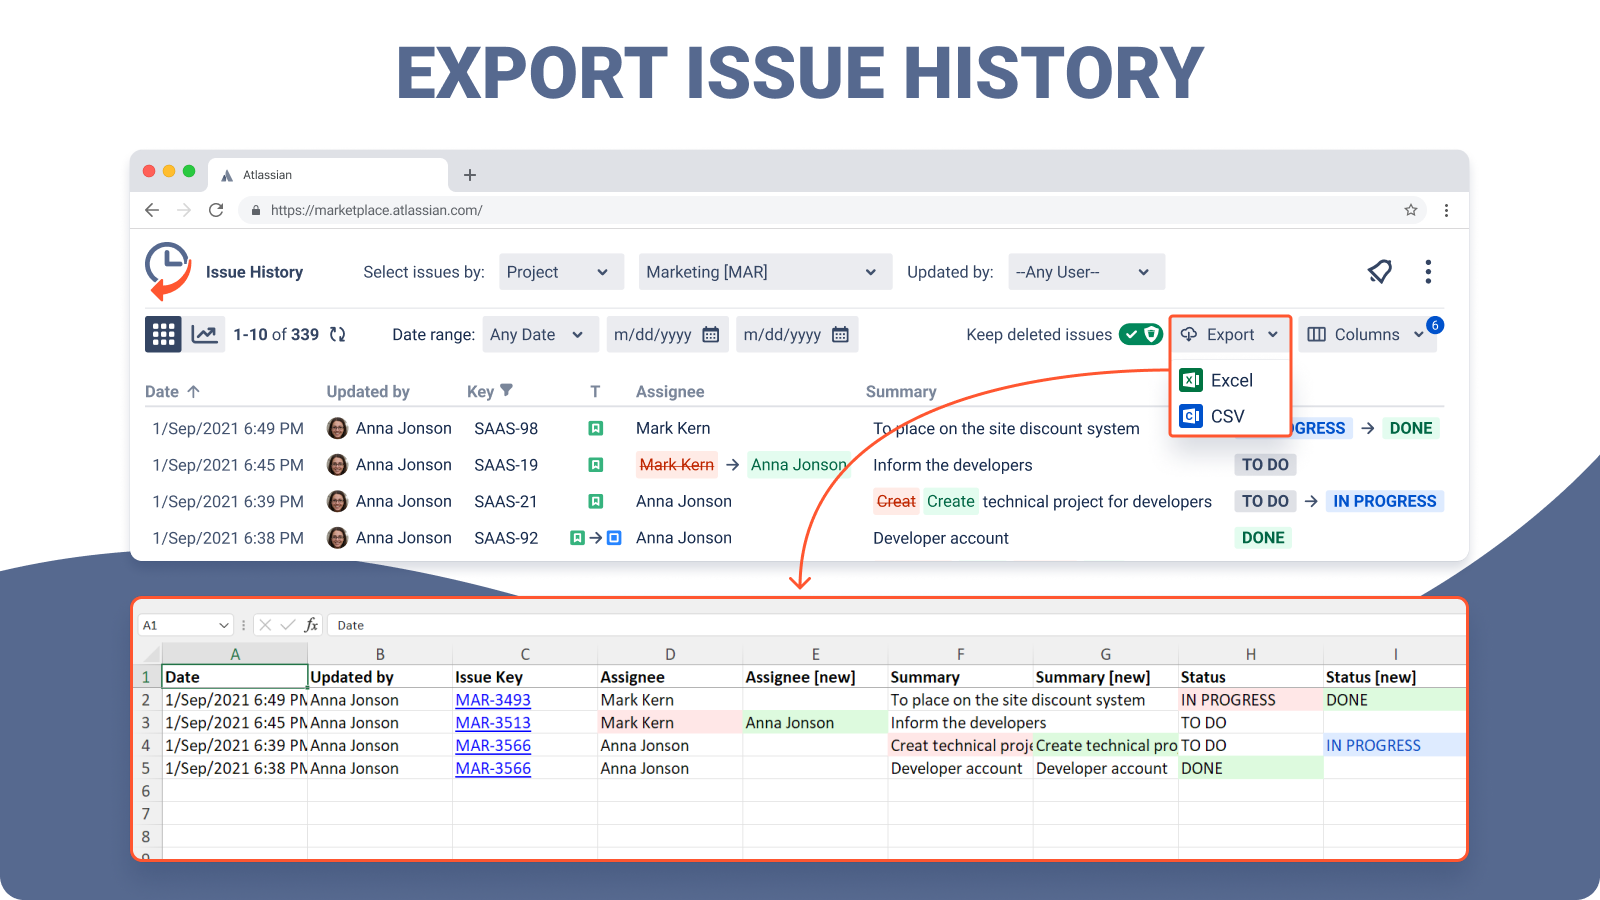Open the browser's three-dot menu
The image size is (1600, 900).
1446,210
